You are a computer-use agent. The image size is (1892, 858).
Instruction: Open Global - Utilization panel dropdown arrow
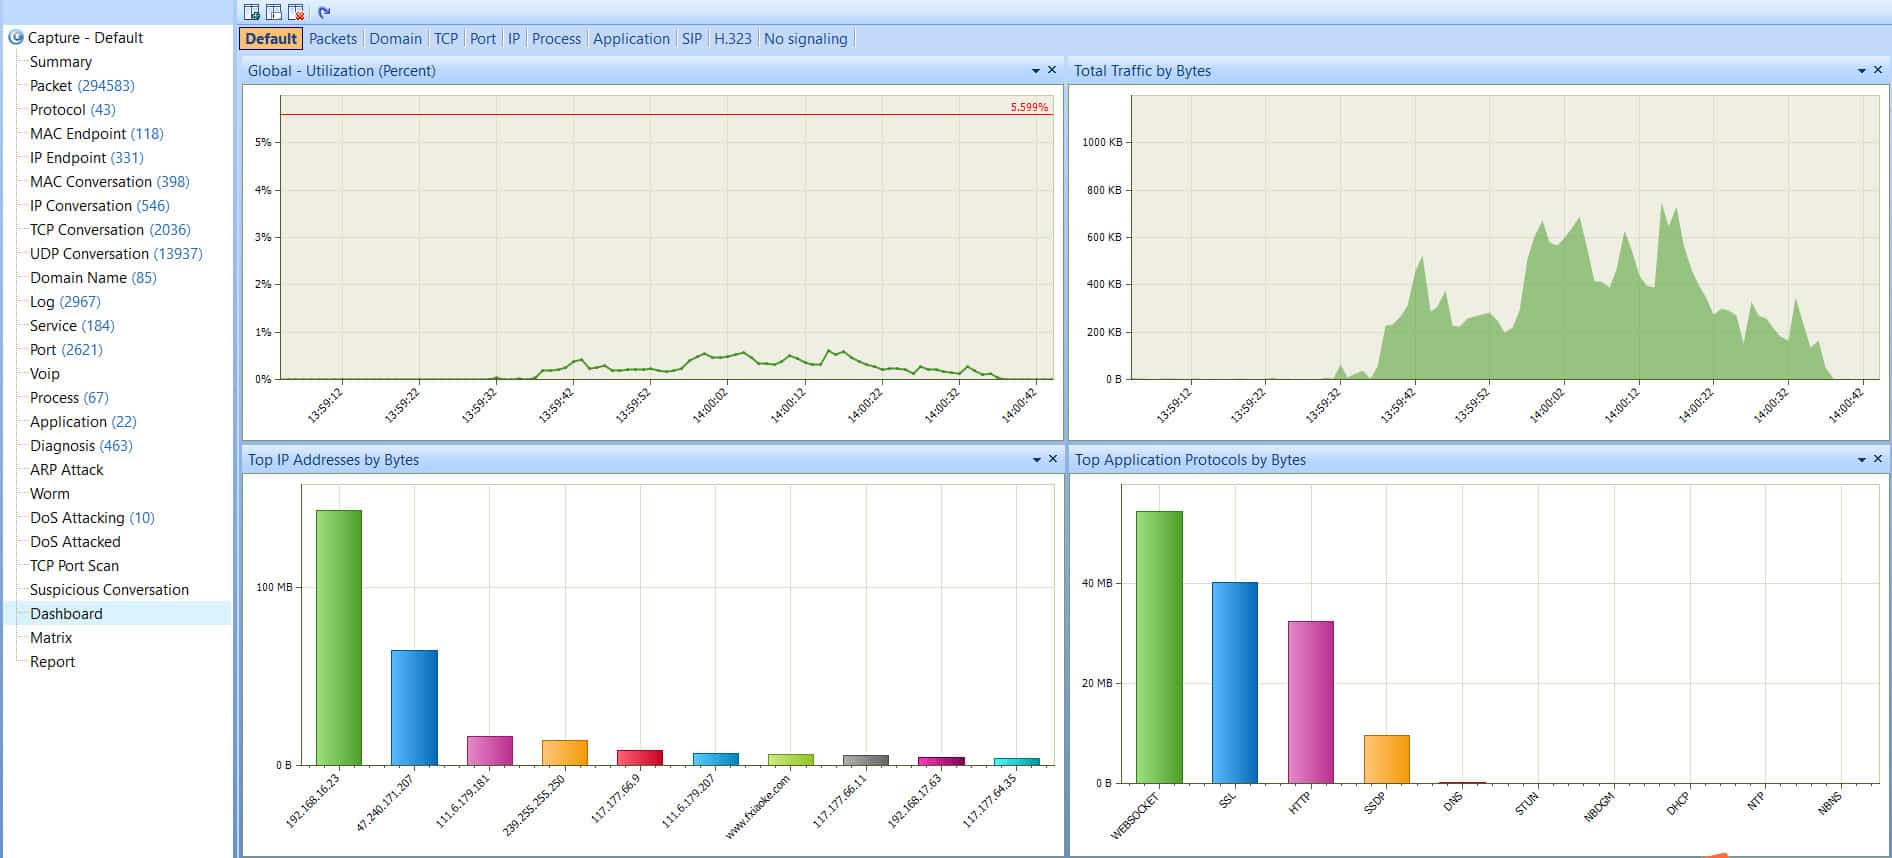coord(1036,71)
